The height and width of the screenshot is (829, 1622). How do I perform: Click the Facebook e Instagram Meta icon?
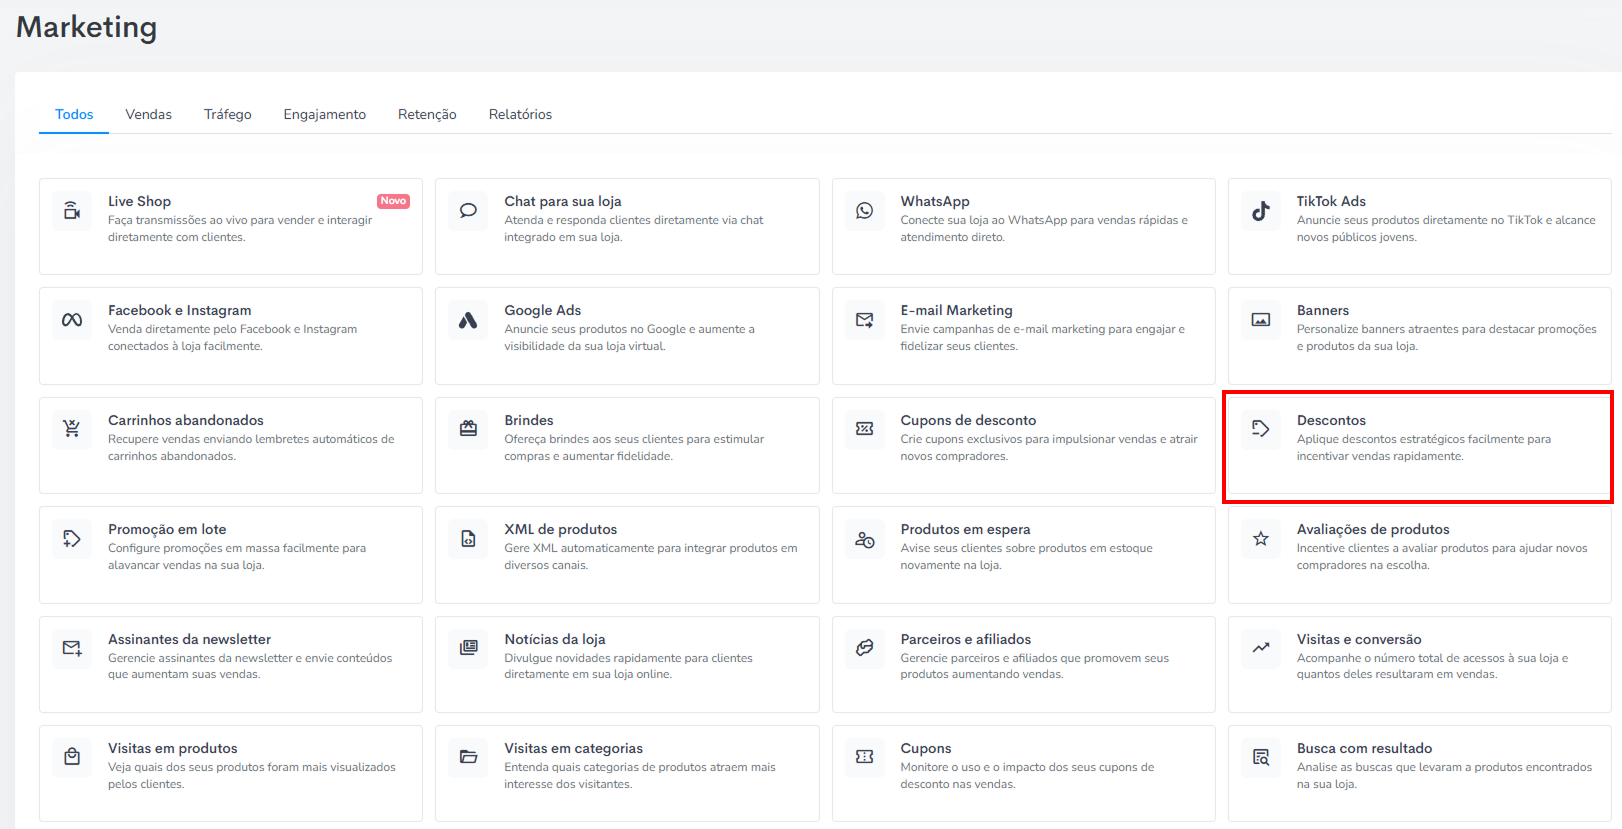tap(72, 320)
